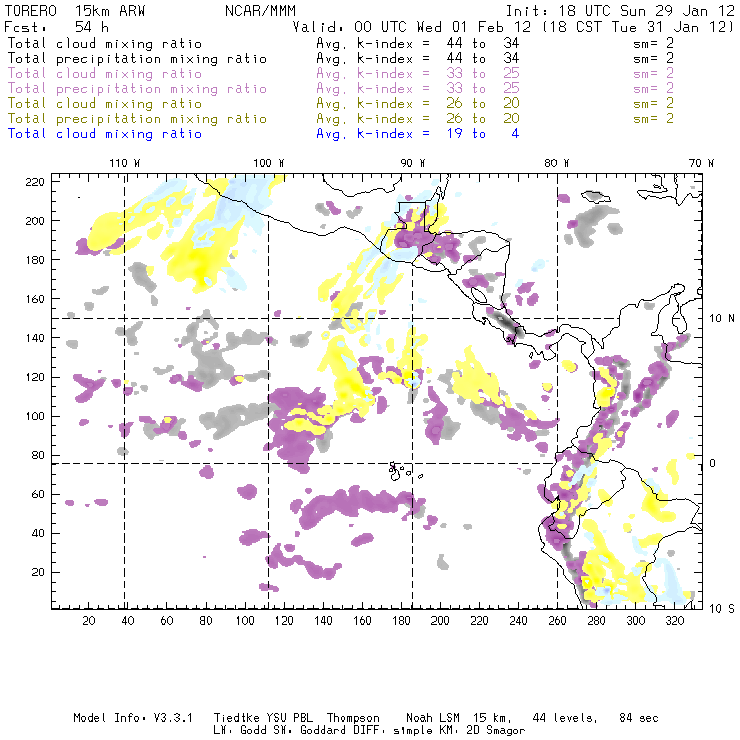Click the '10 S' latitude label

pos(722,609)
